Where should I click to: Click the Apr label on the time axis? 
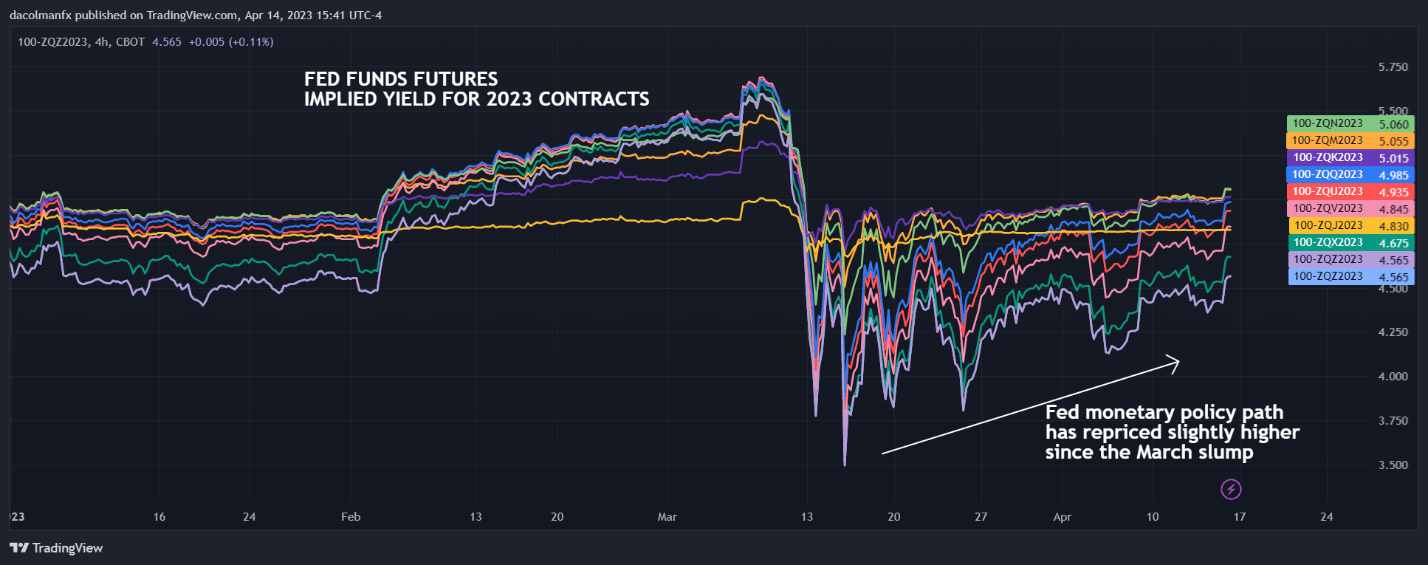coord(1065,517)
